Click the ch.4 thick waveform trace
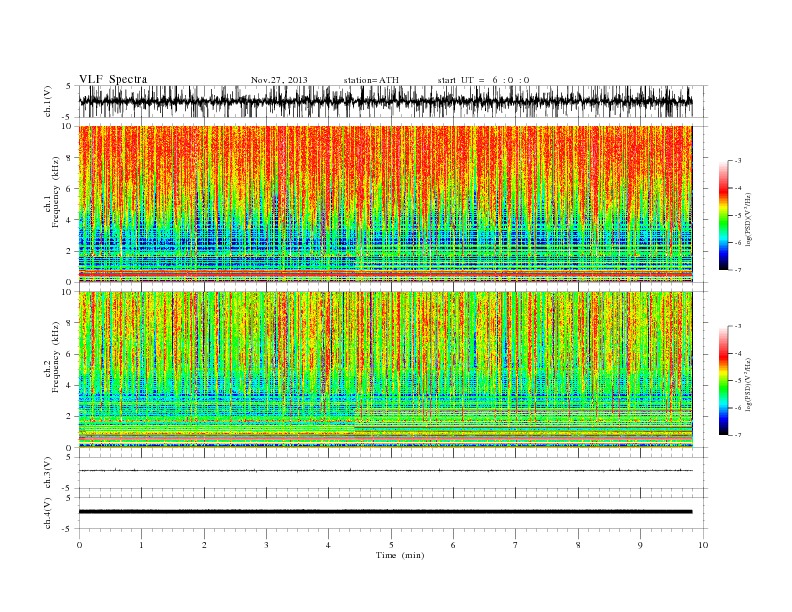Image resolution: width=792 pixels, height=612 pixels. [x=386, y=512]
